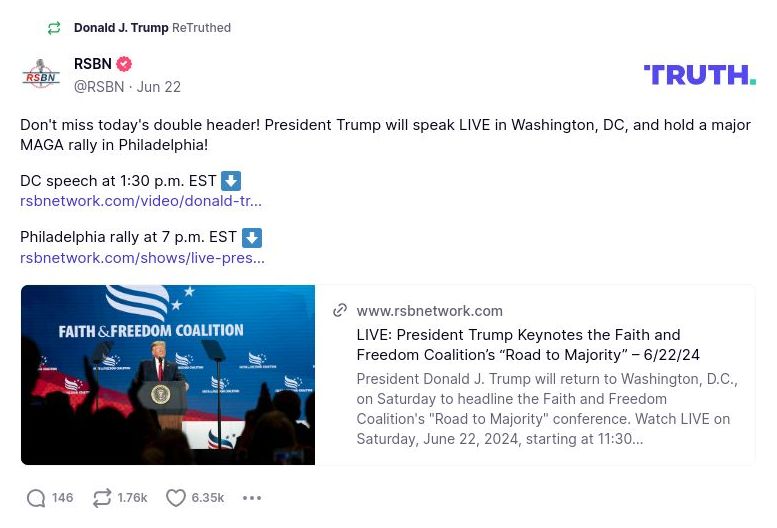The width and height of the screenshot is (777, 528).
Task: Open the Faith & Freedom Coalition preview image
Action: tap(168, 375)
